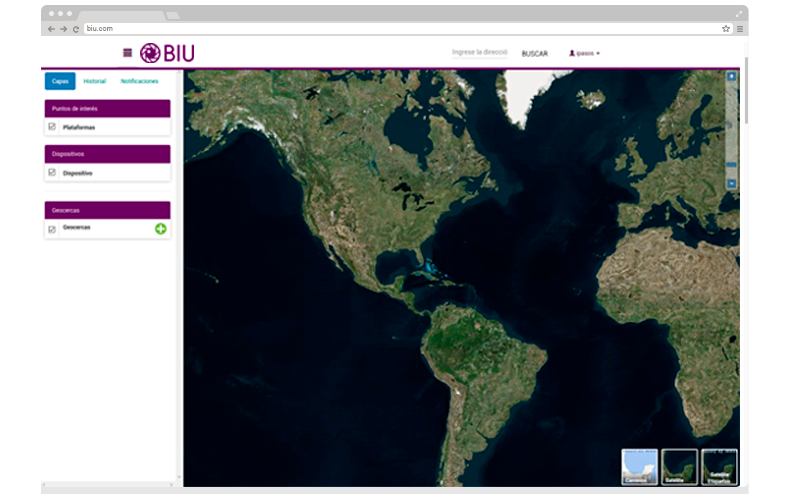This screenshot has width=790, height=494.
Task: Click the BIU logo
Action: coord(167,53)
